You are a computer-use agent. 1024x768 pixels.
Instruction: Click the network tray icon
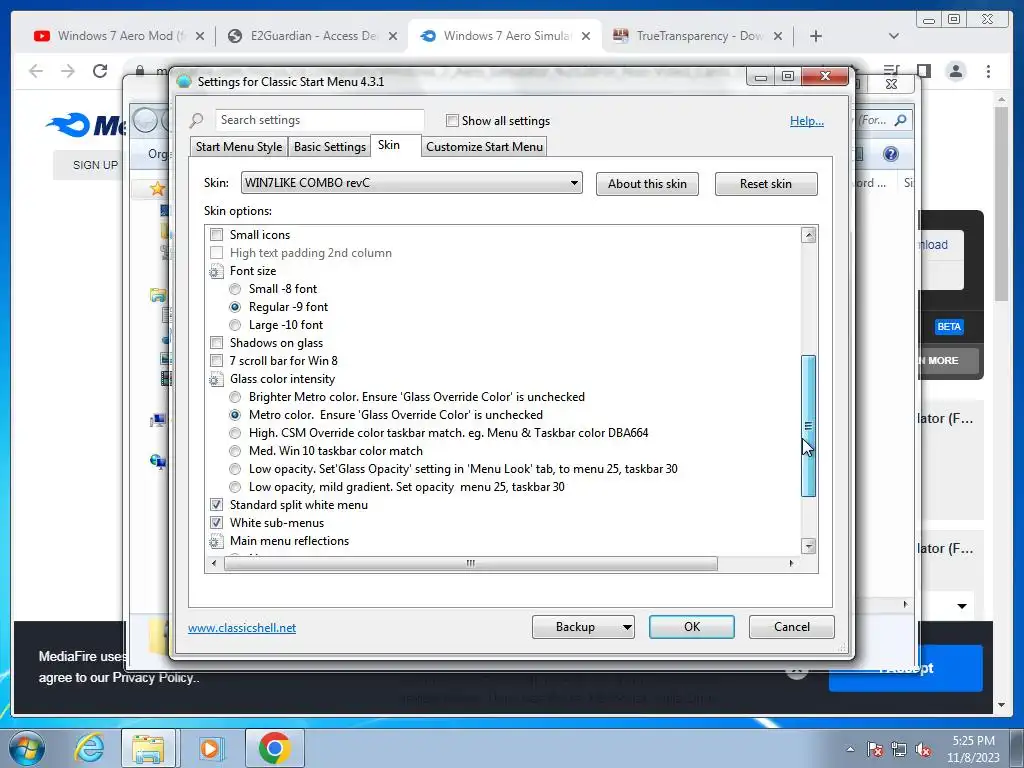pyautogui.click(x=899, y=749)
